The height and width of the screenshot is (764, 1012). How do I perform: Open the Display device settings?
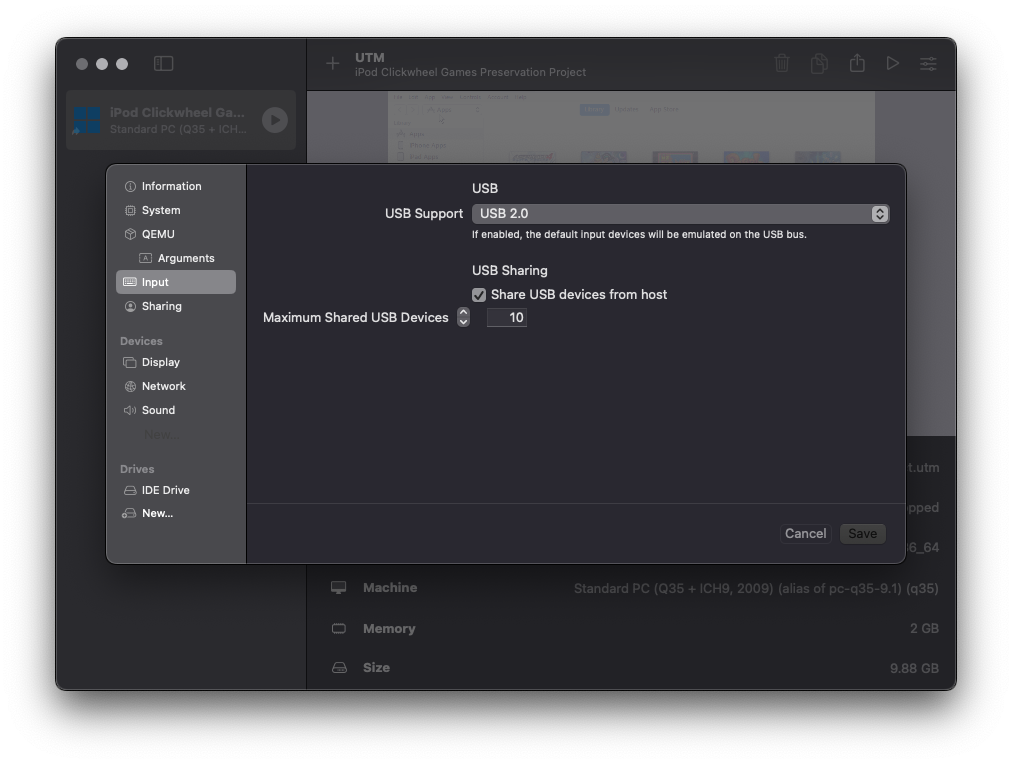[x=176, y=362]
